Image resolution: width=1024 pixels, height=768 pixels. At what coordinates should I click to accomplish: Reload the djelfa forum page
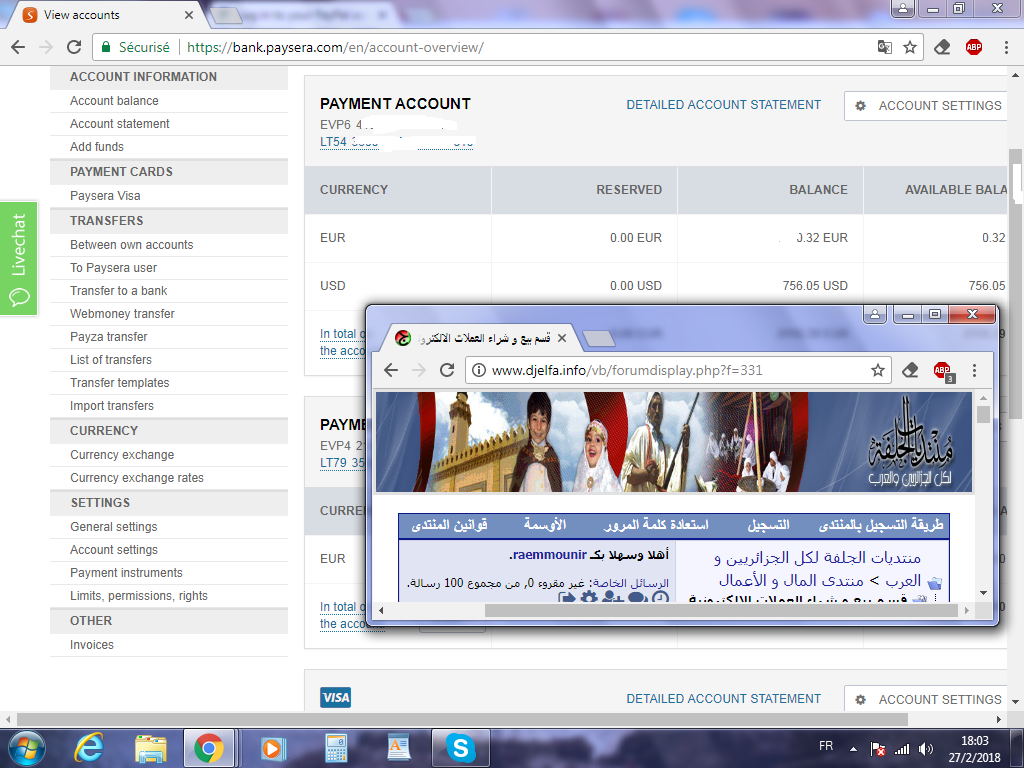447,370
